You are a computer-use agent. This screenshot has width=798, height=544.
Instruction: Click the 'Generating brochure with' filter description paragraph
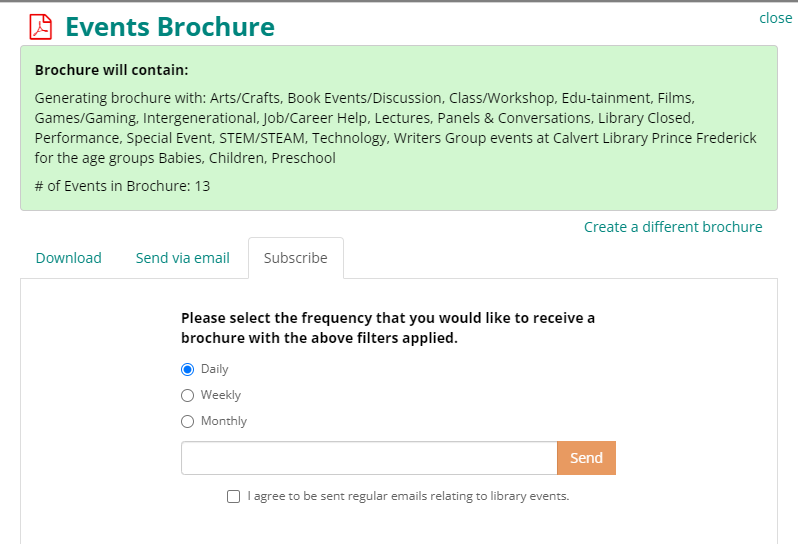click(x=395, y=128)
